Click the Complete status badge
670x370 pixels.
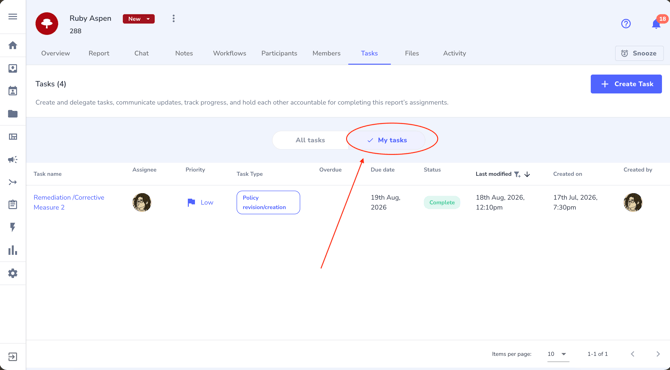442,203
